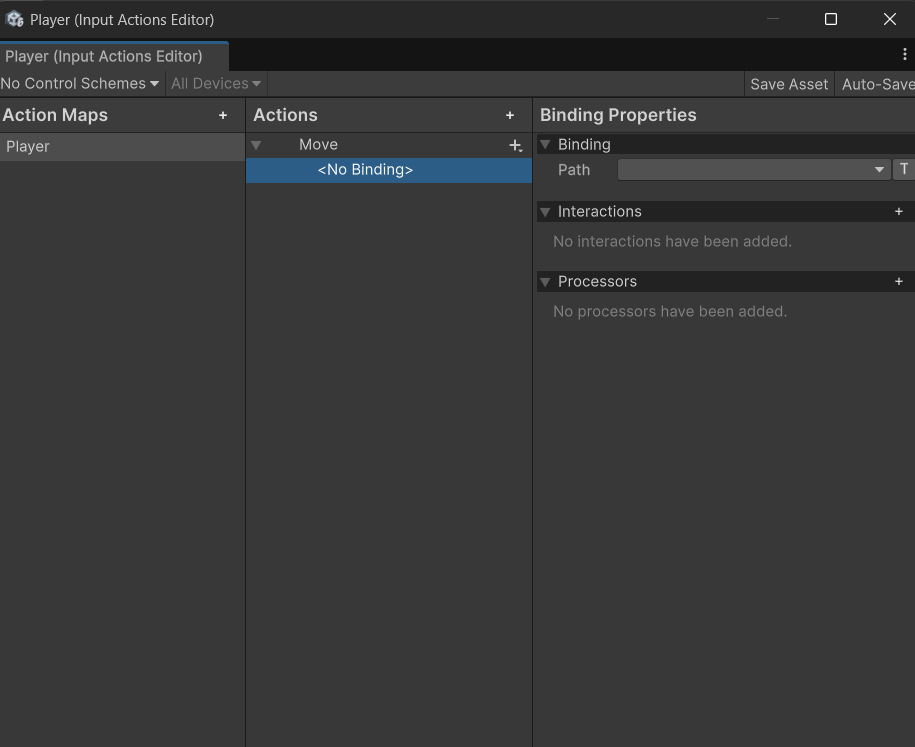Collapse the Processors section
Viewport: 915px width, 747px height.
click(545, 281)
